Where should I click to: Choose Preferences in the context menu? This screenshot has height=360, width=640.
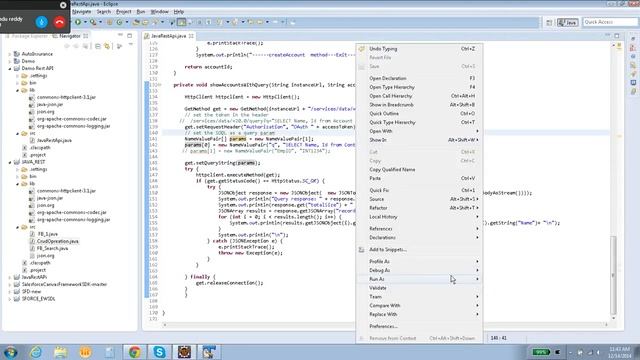pyautogui.click(x=419, y=326)
